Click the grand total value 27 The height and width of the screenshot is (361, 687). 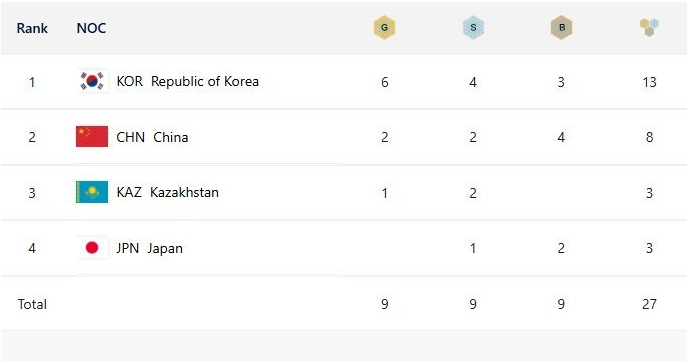[x=649, y=304]
